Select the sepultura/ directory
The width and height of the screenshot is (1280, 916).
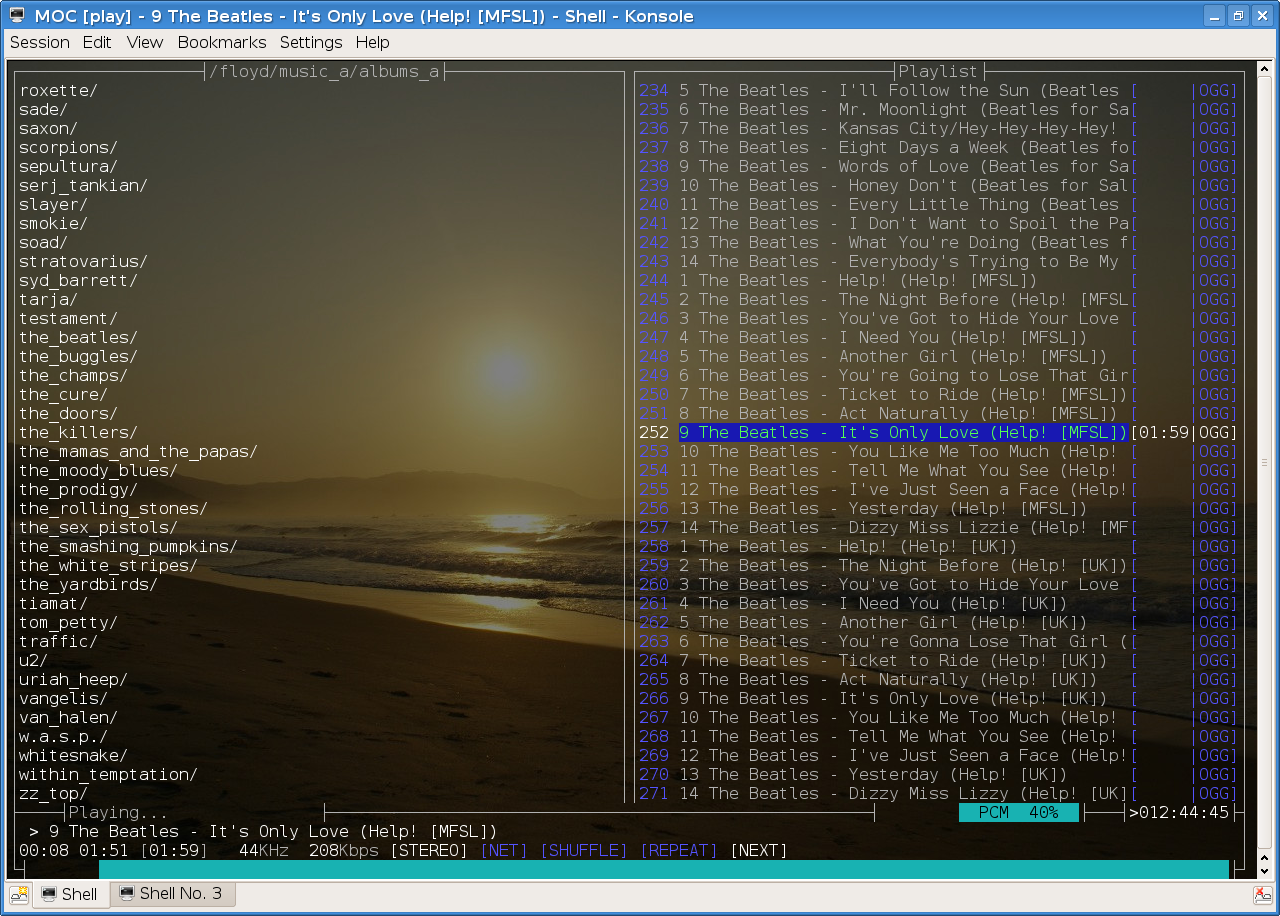[x=68, y=166]
